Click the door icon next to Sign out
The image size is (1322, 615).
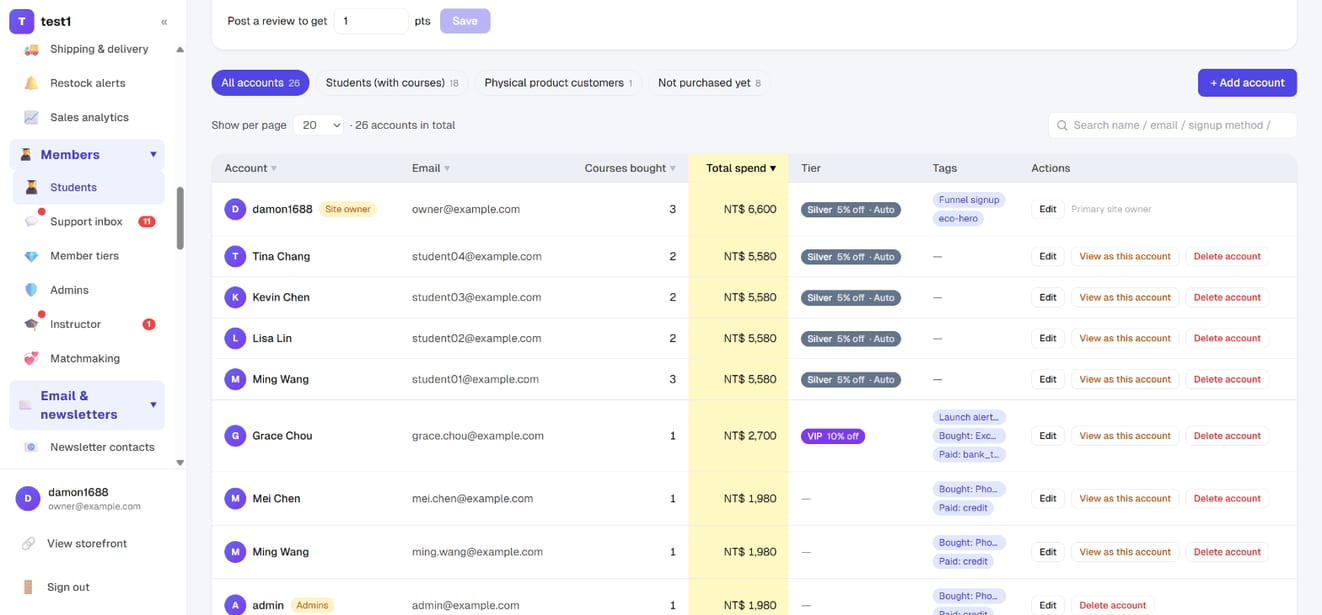28,587
